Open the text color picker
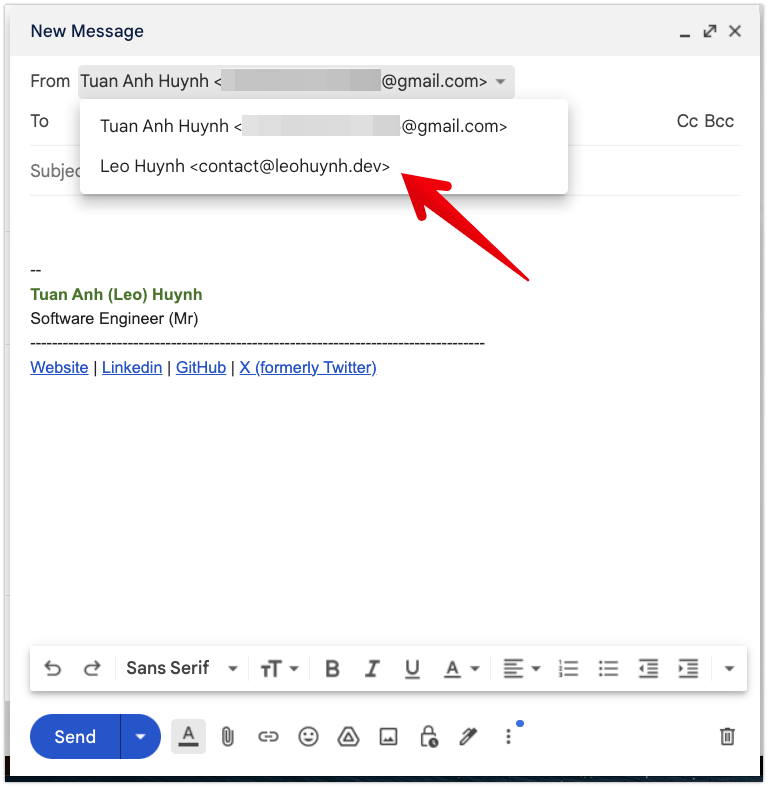 pyautogui.click(x=461, y=669)
